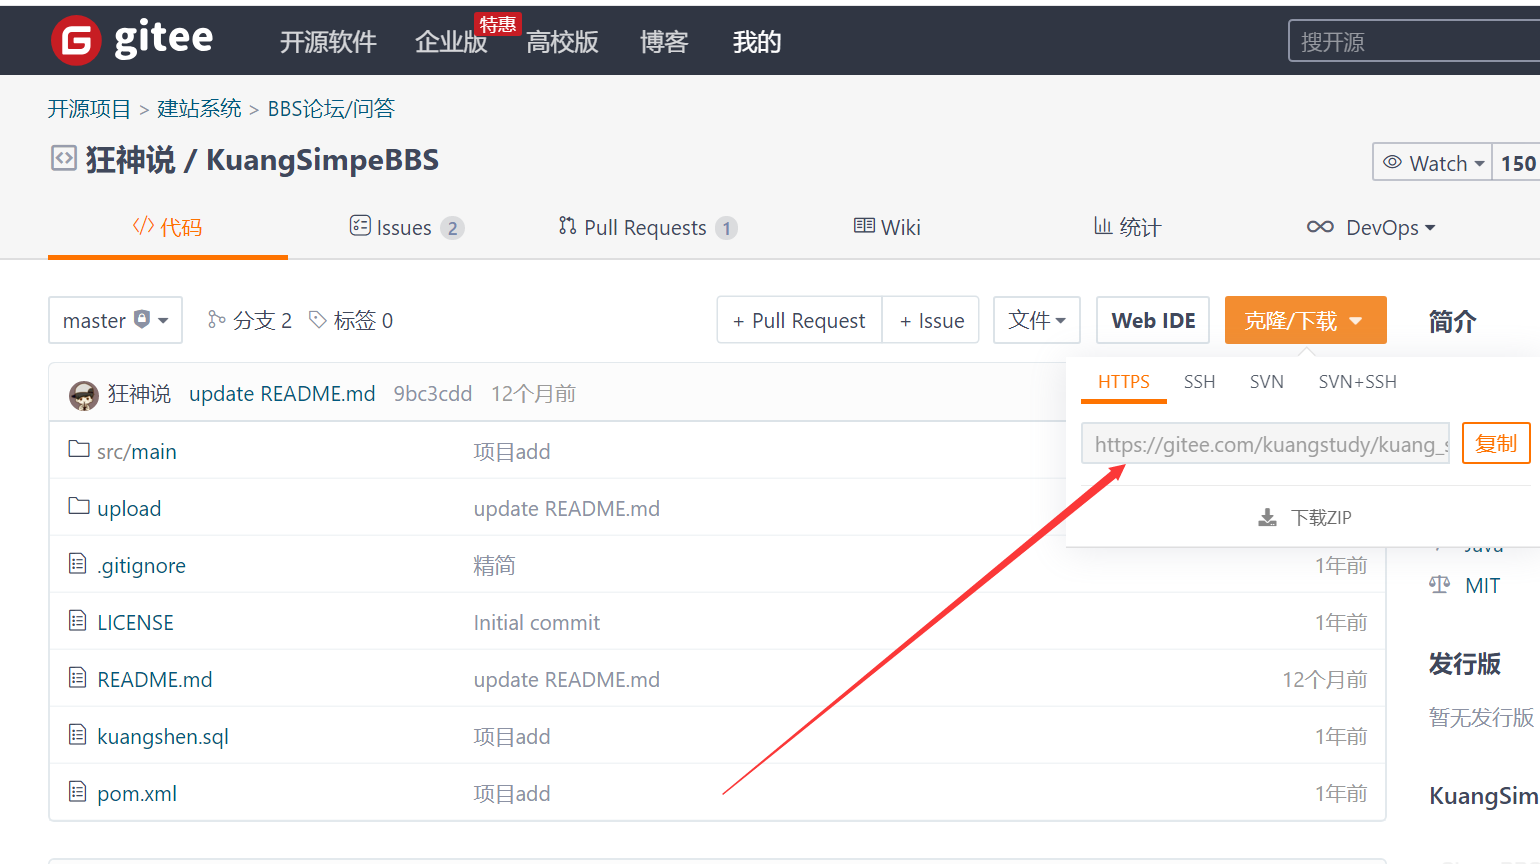
Task: Click the update README.md commit message in header
Action: 282,394
